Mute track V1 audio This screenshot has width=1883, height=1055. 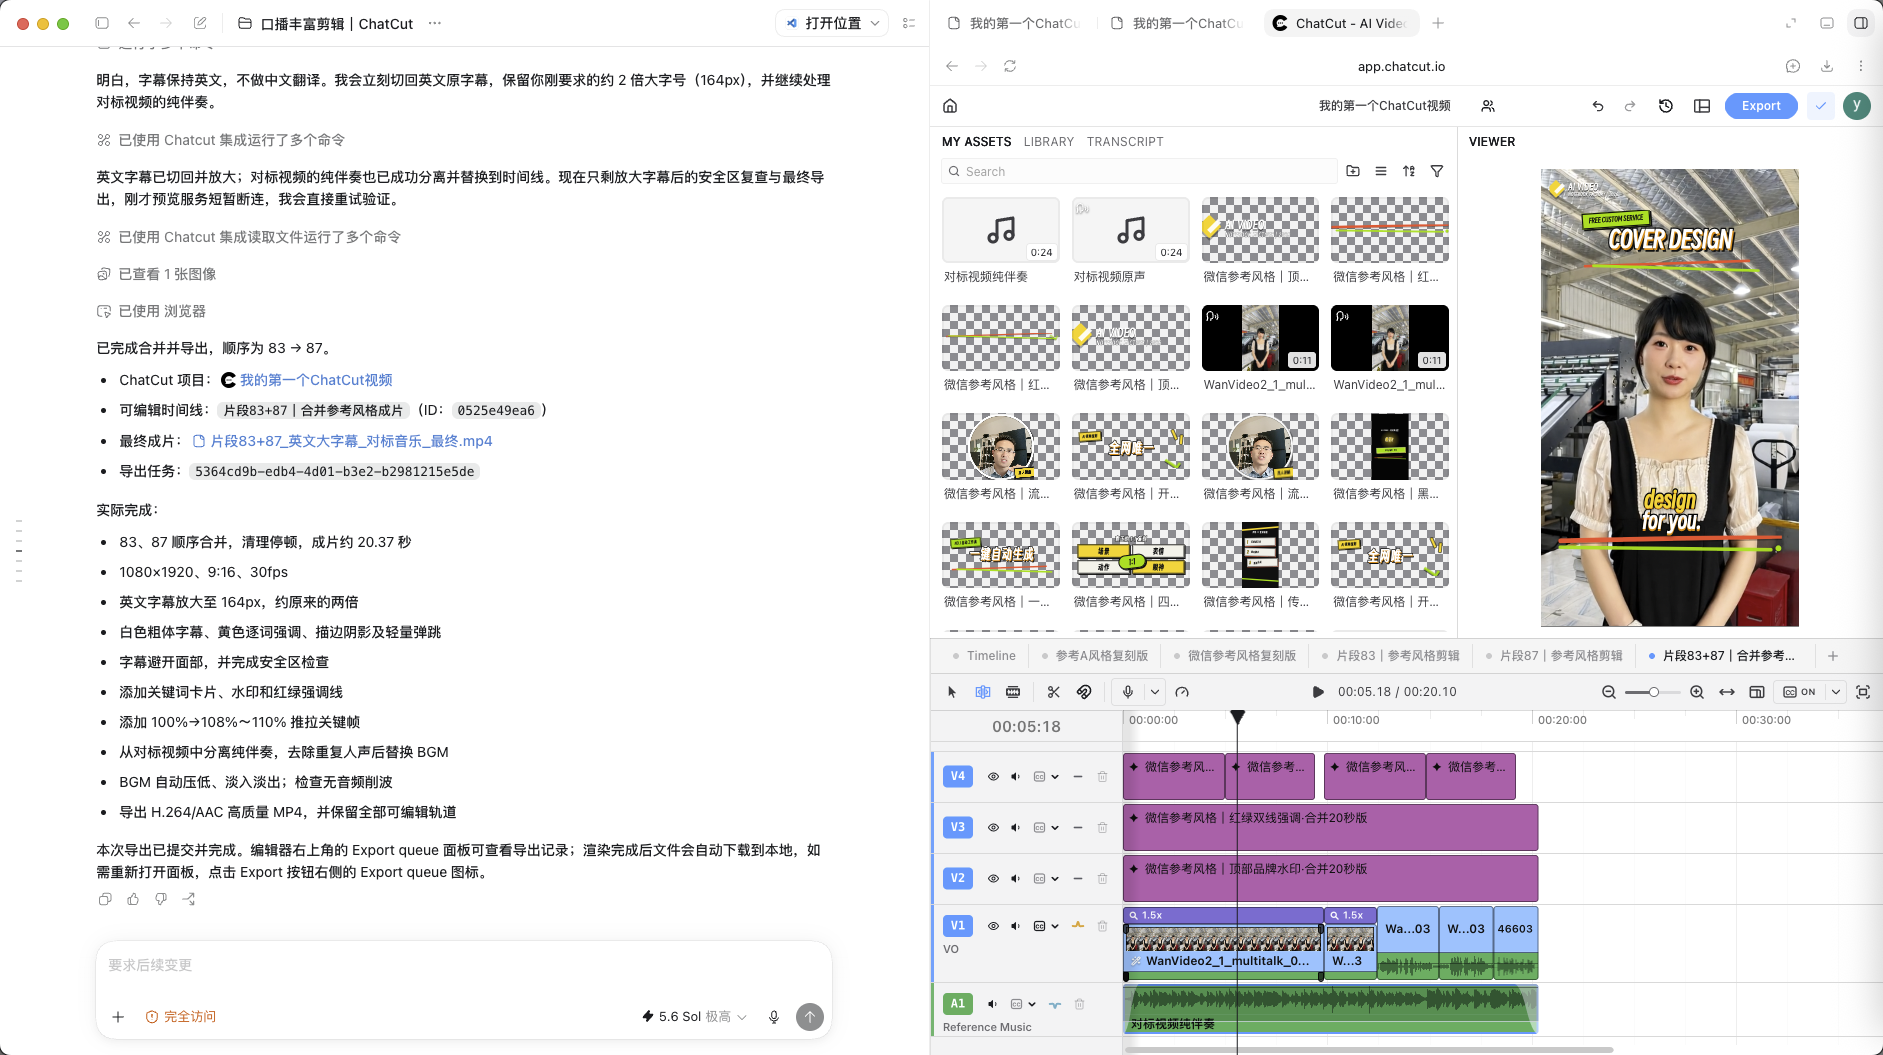click(x=1016, y=926)
